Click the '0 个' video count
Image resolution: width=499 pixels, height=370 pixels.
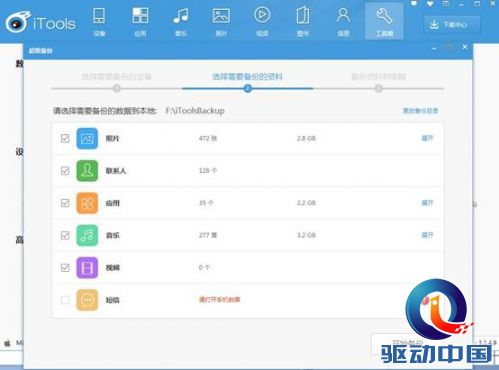(204, 268)
